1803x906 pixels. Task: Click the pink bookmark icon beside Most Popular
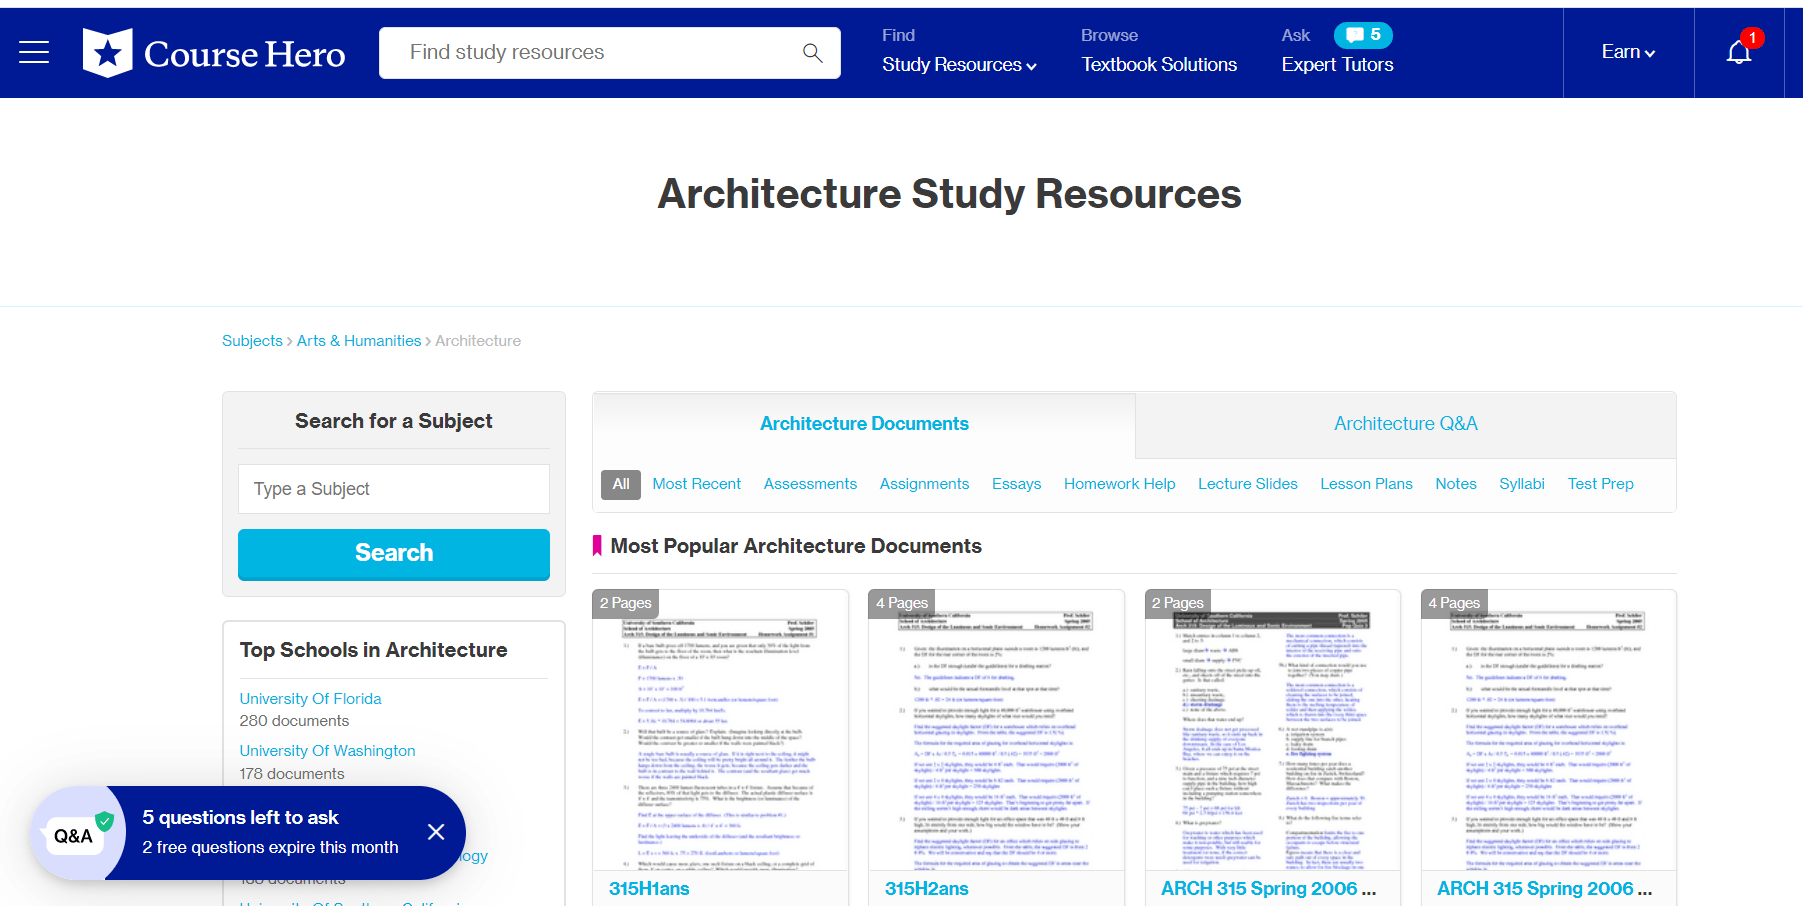click(597, 546)
